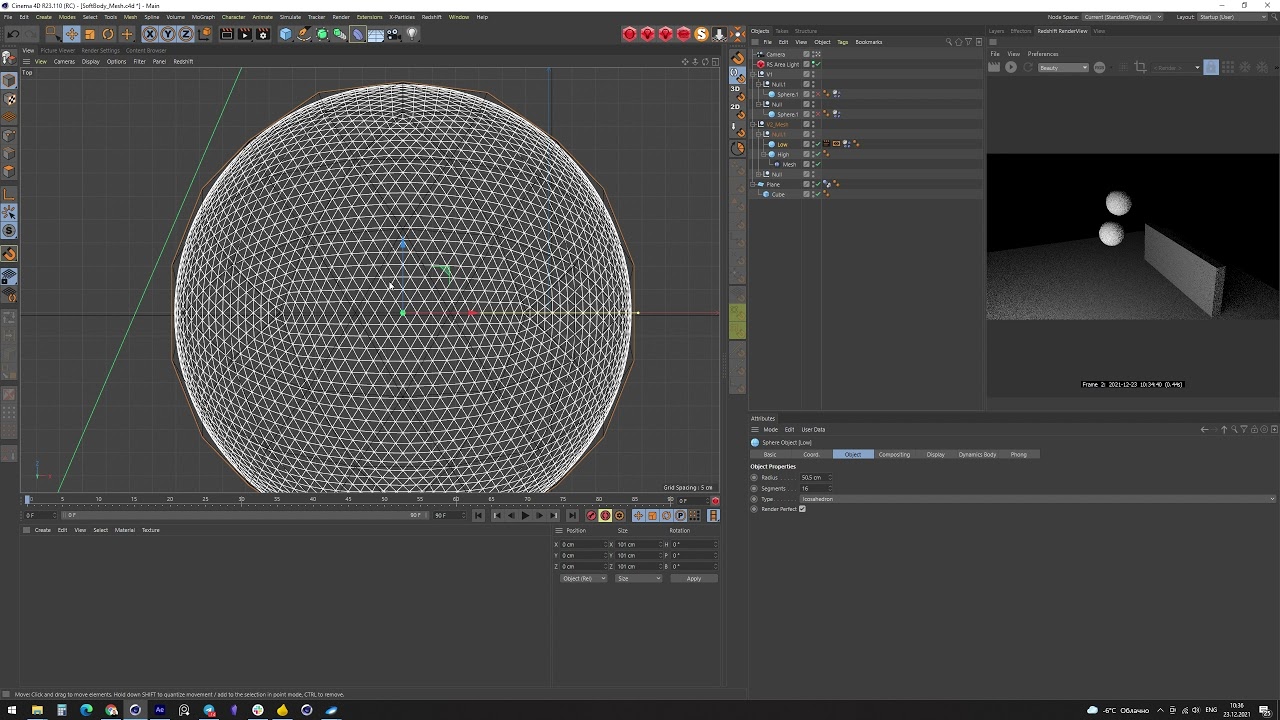Click Cameras in viewport menu
Screen dimensions: 1280x720
pos(64,62)
